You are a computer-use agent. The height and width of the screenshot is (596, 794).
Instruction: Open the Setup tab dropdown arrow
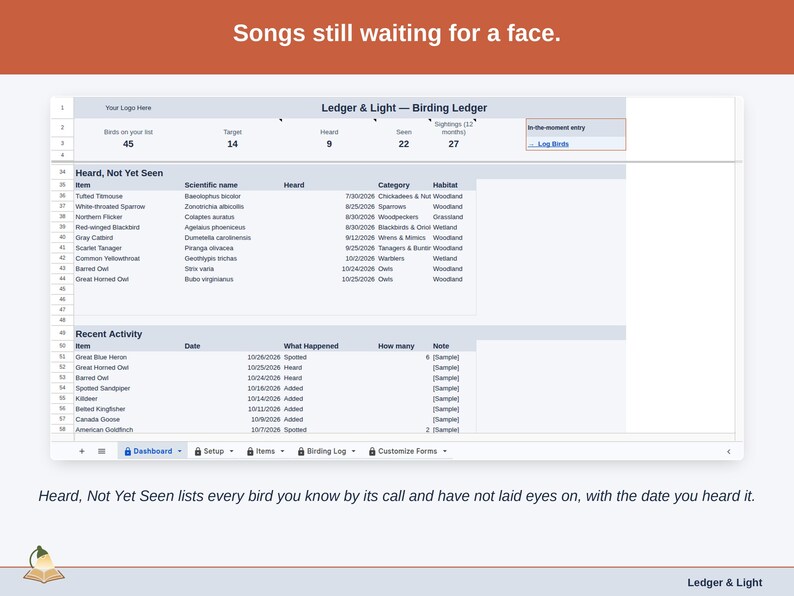point(231,451)
